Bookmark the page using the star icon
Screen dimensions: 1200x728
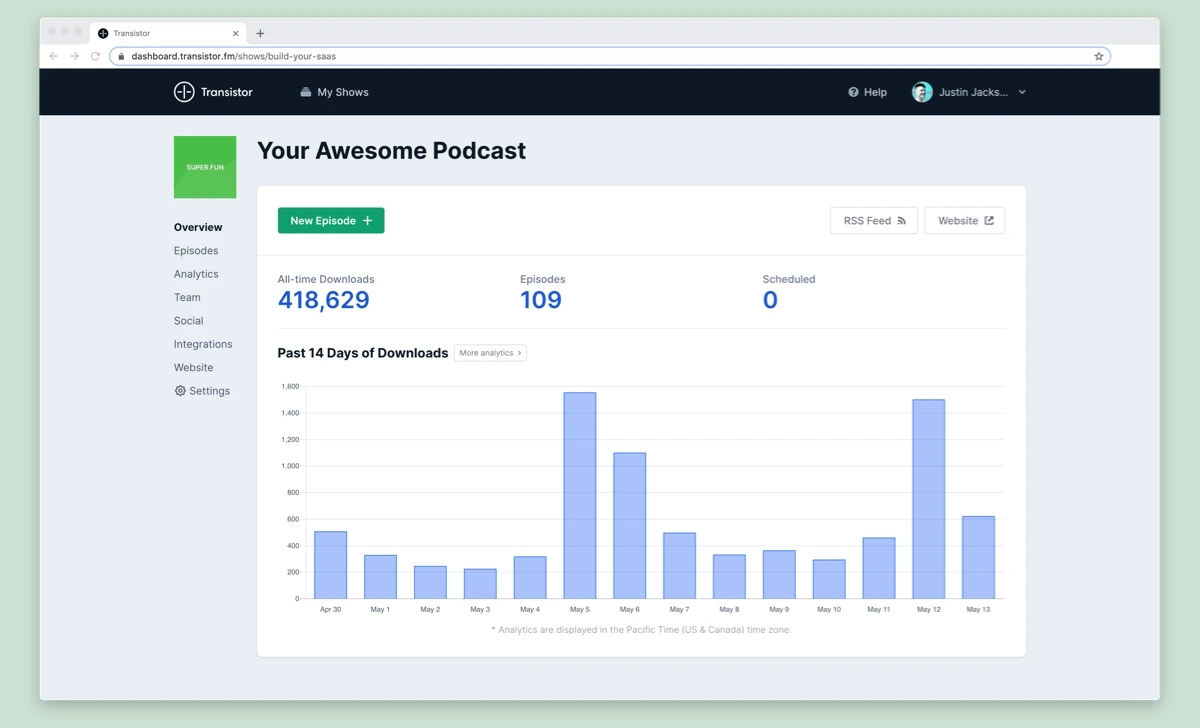[1098, 56]
